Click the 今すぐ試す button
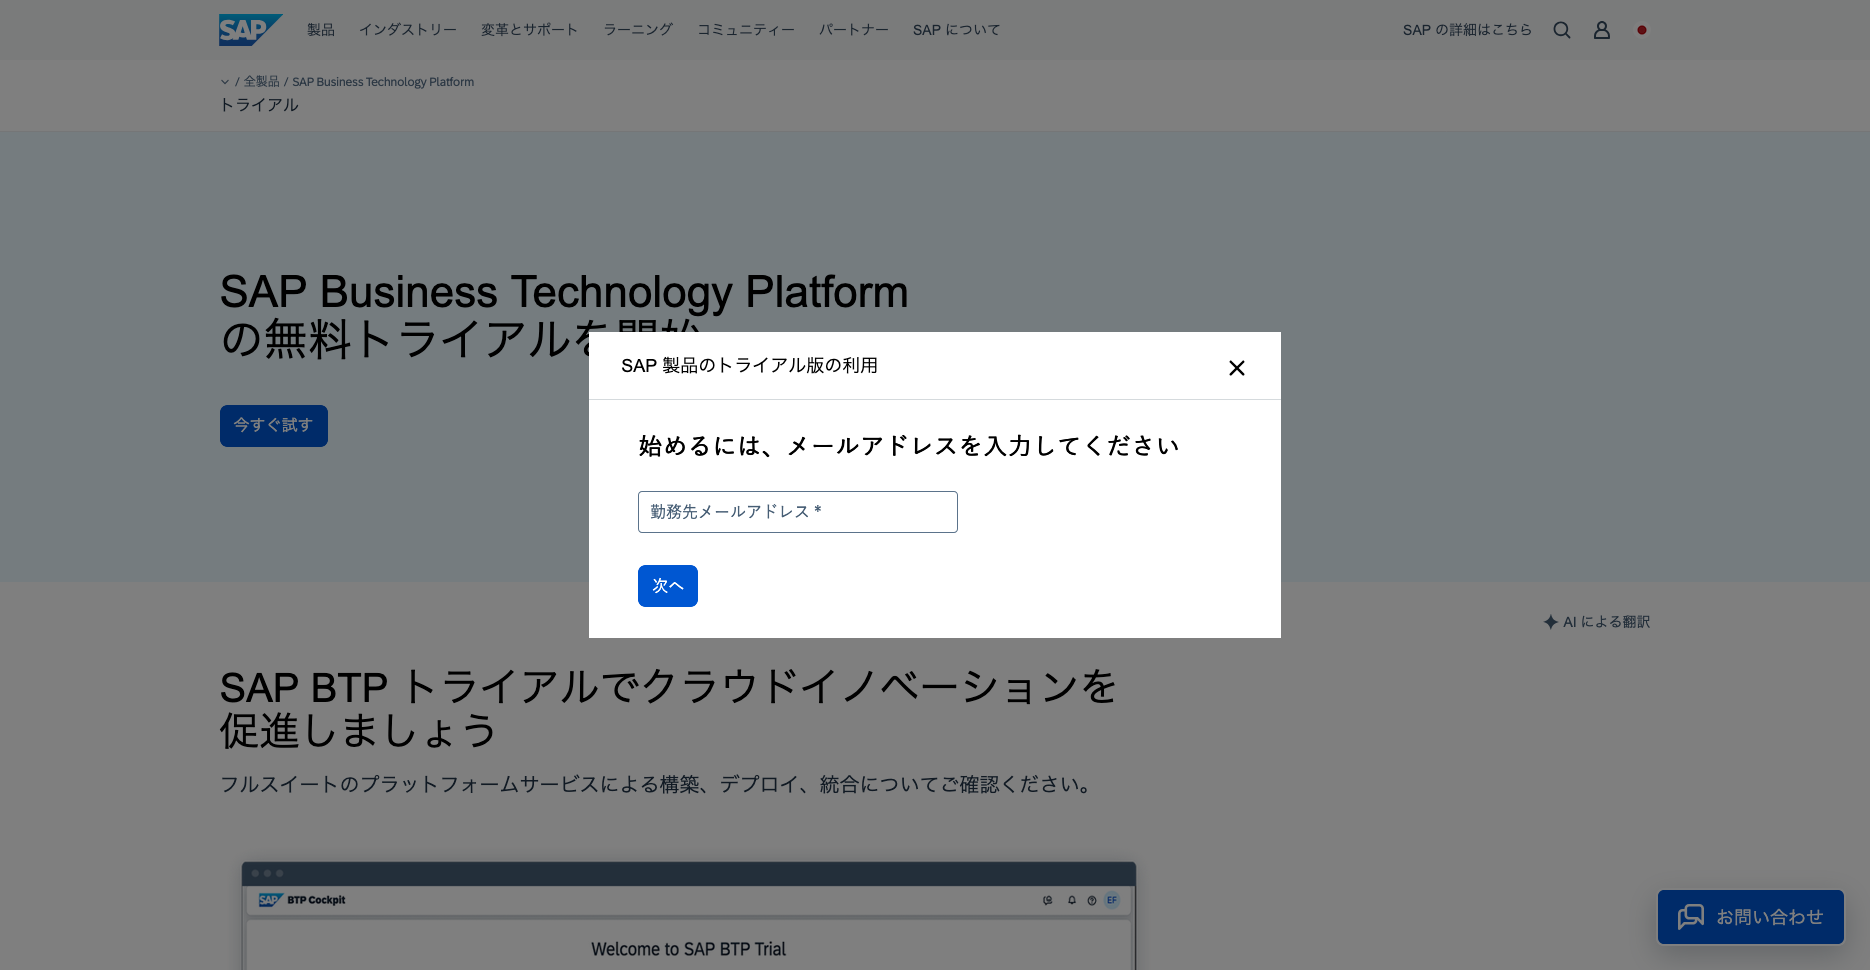Viewport: 1870px width, 970px height. point(274,426)
